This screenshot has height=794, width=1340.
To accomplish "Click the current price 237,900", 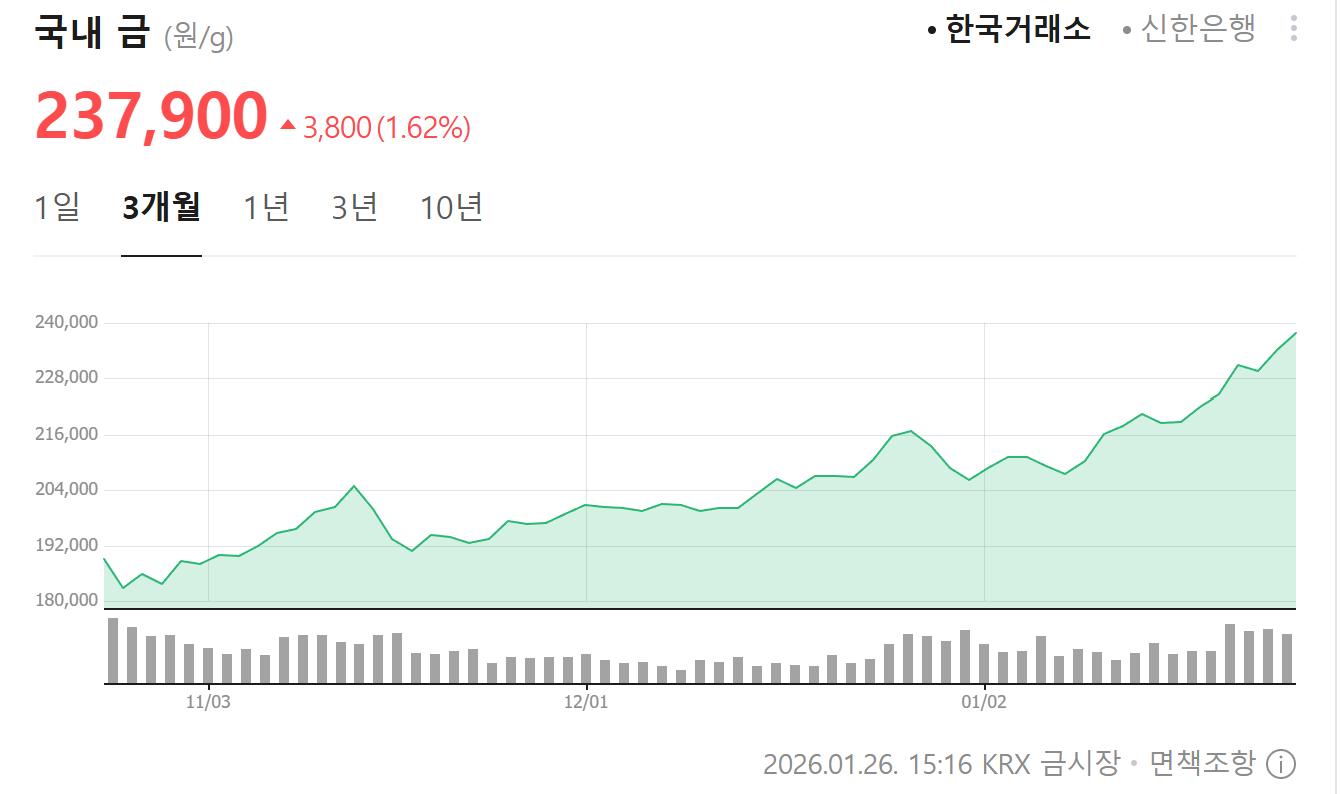I will pyautogui.click(x=151, y=116).
